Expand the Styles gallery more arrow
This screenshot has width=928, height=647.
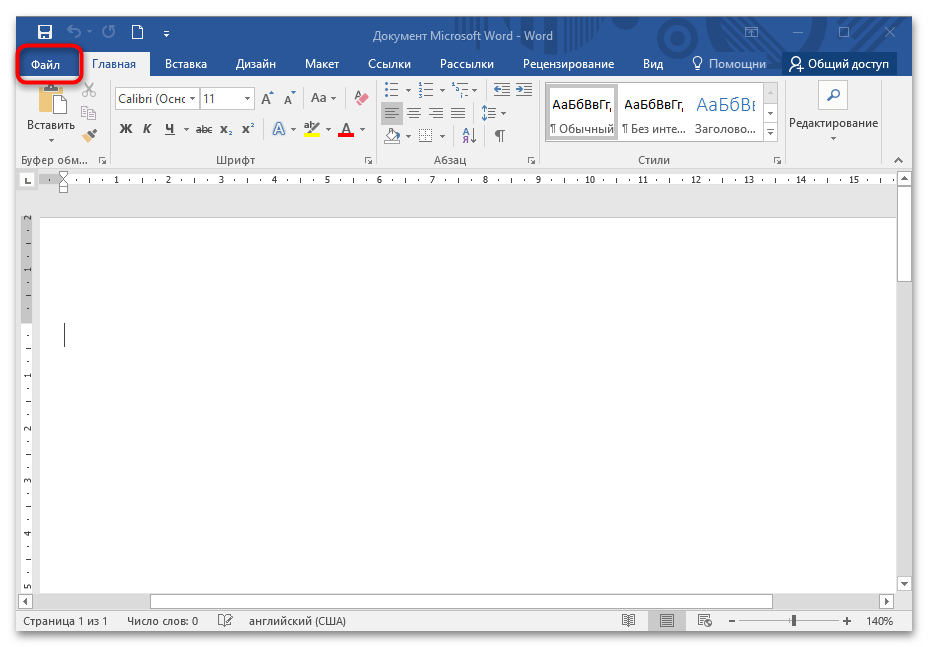click(x=770, y=131)
